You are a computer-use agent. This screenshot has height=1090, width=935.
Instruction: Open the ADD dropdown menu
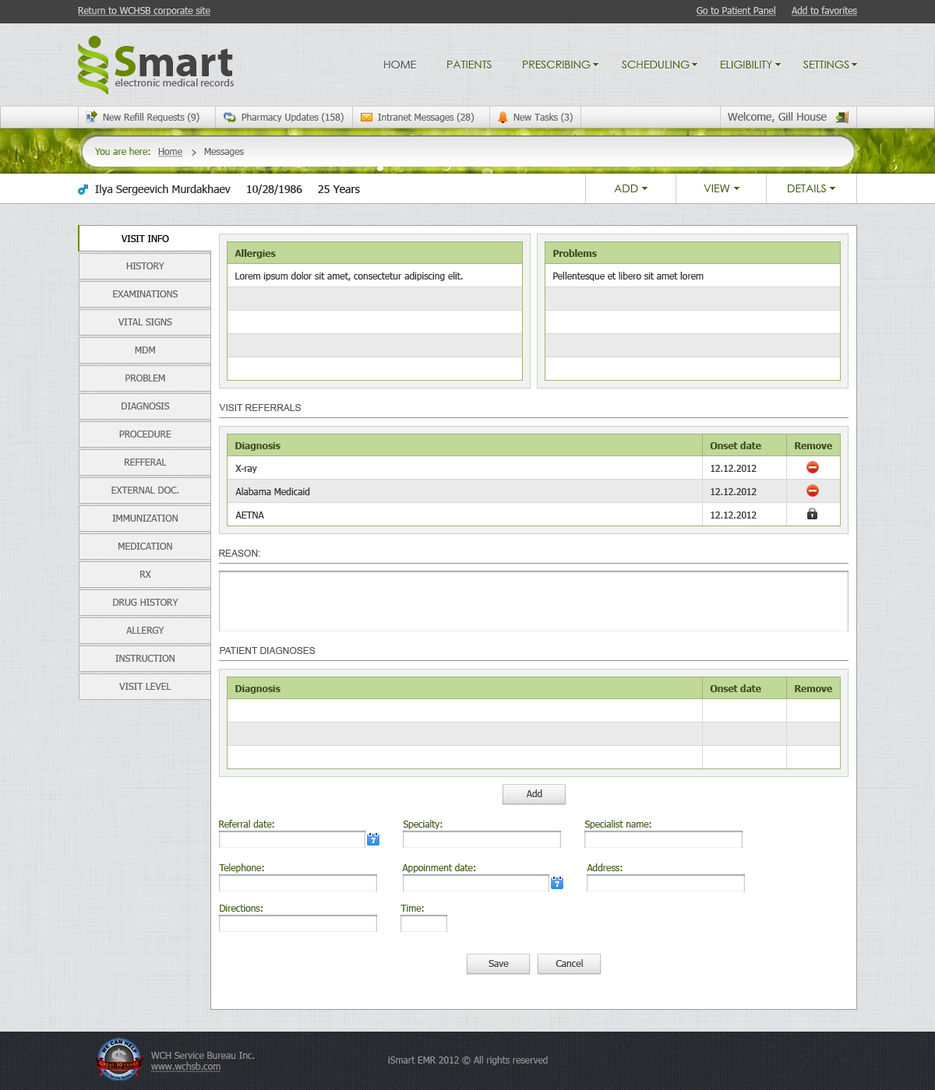click(630, 188)
